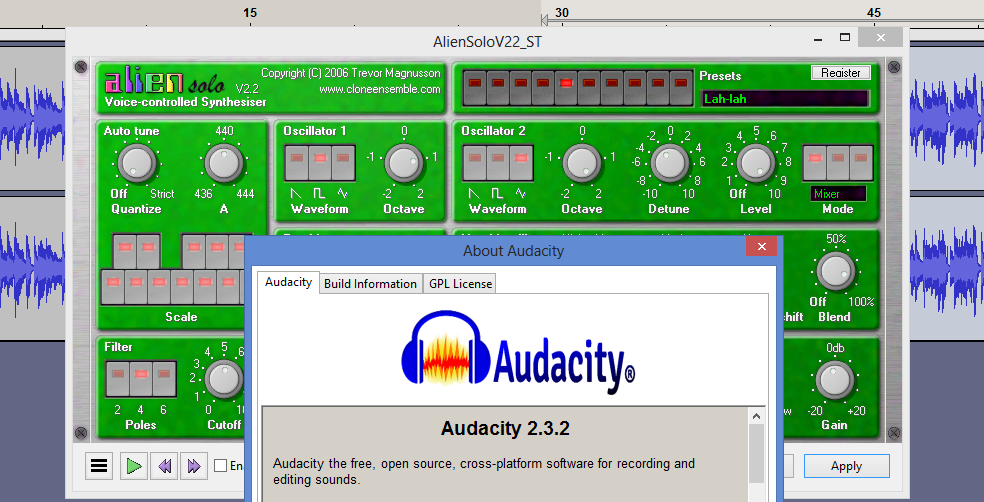Toggle the E white key in Scale
984x502 pixels.
click(x=159, y=287)
